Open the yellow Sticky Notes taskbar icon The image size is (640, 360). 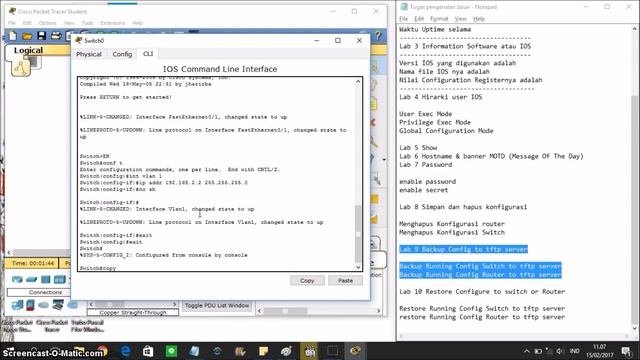(263, 351)
